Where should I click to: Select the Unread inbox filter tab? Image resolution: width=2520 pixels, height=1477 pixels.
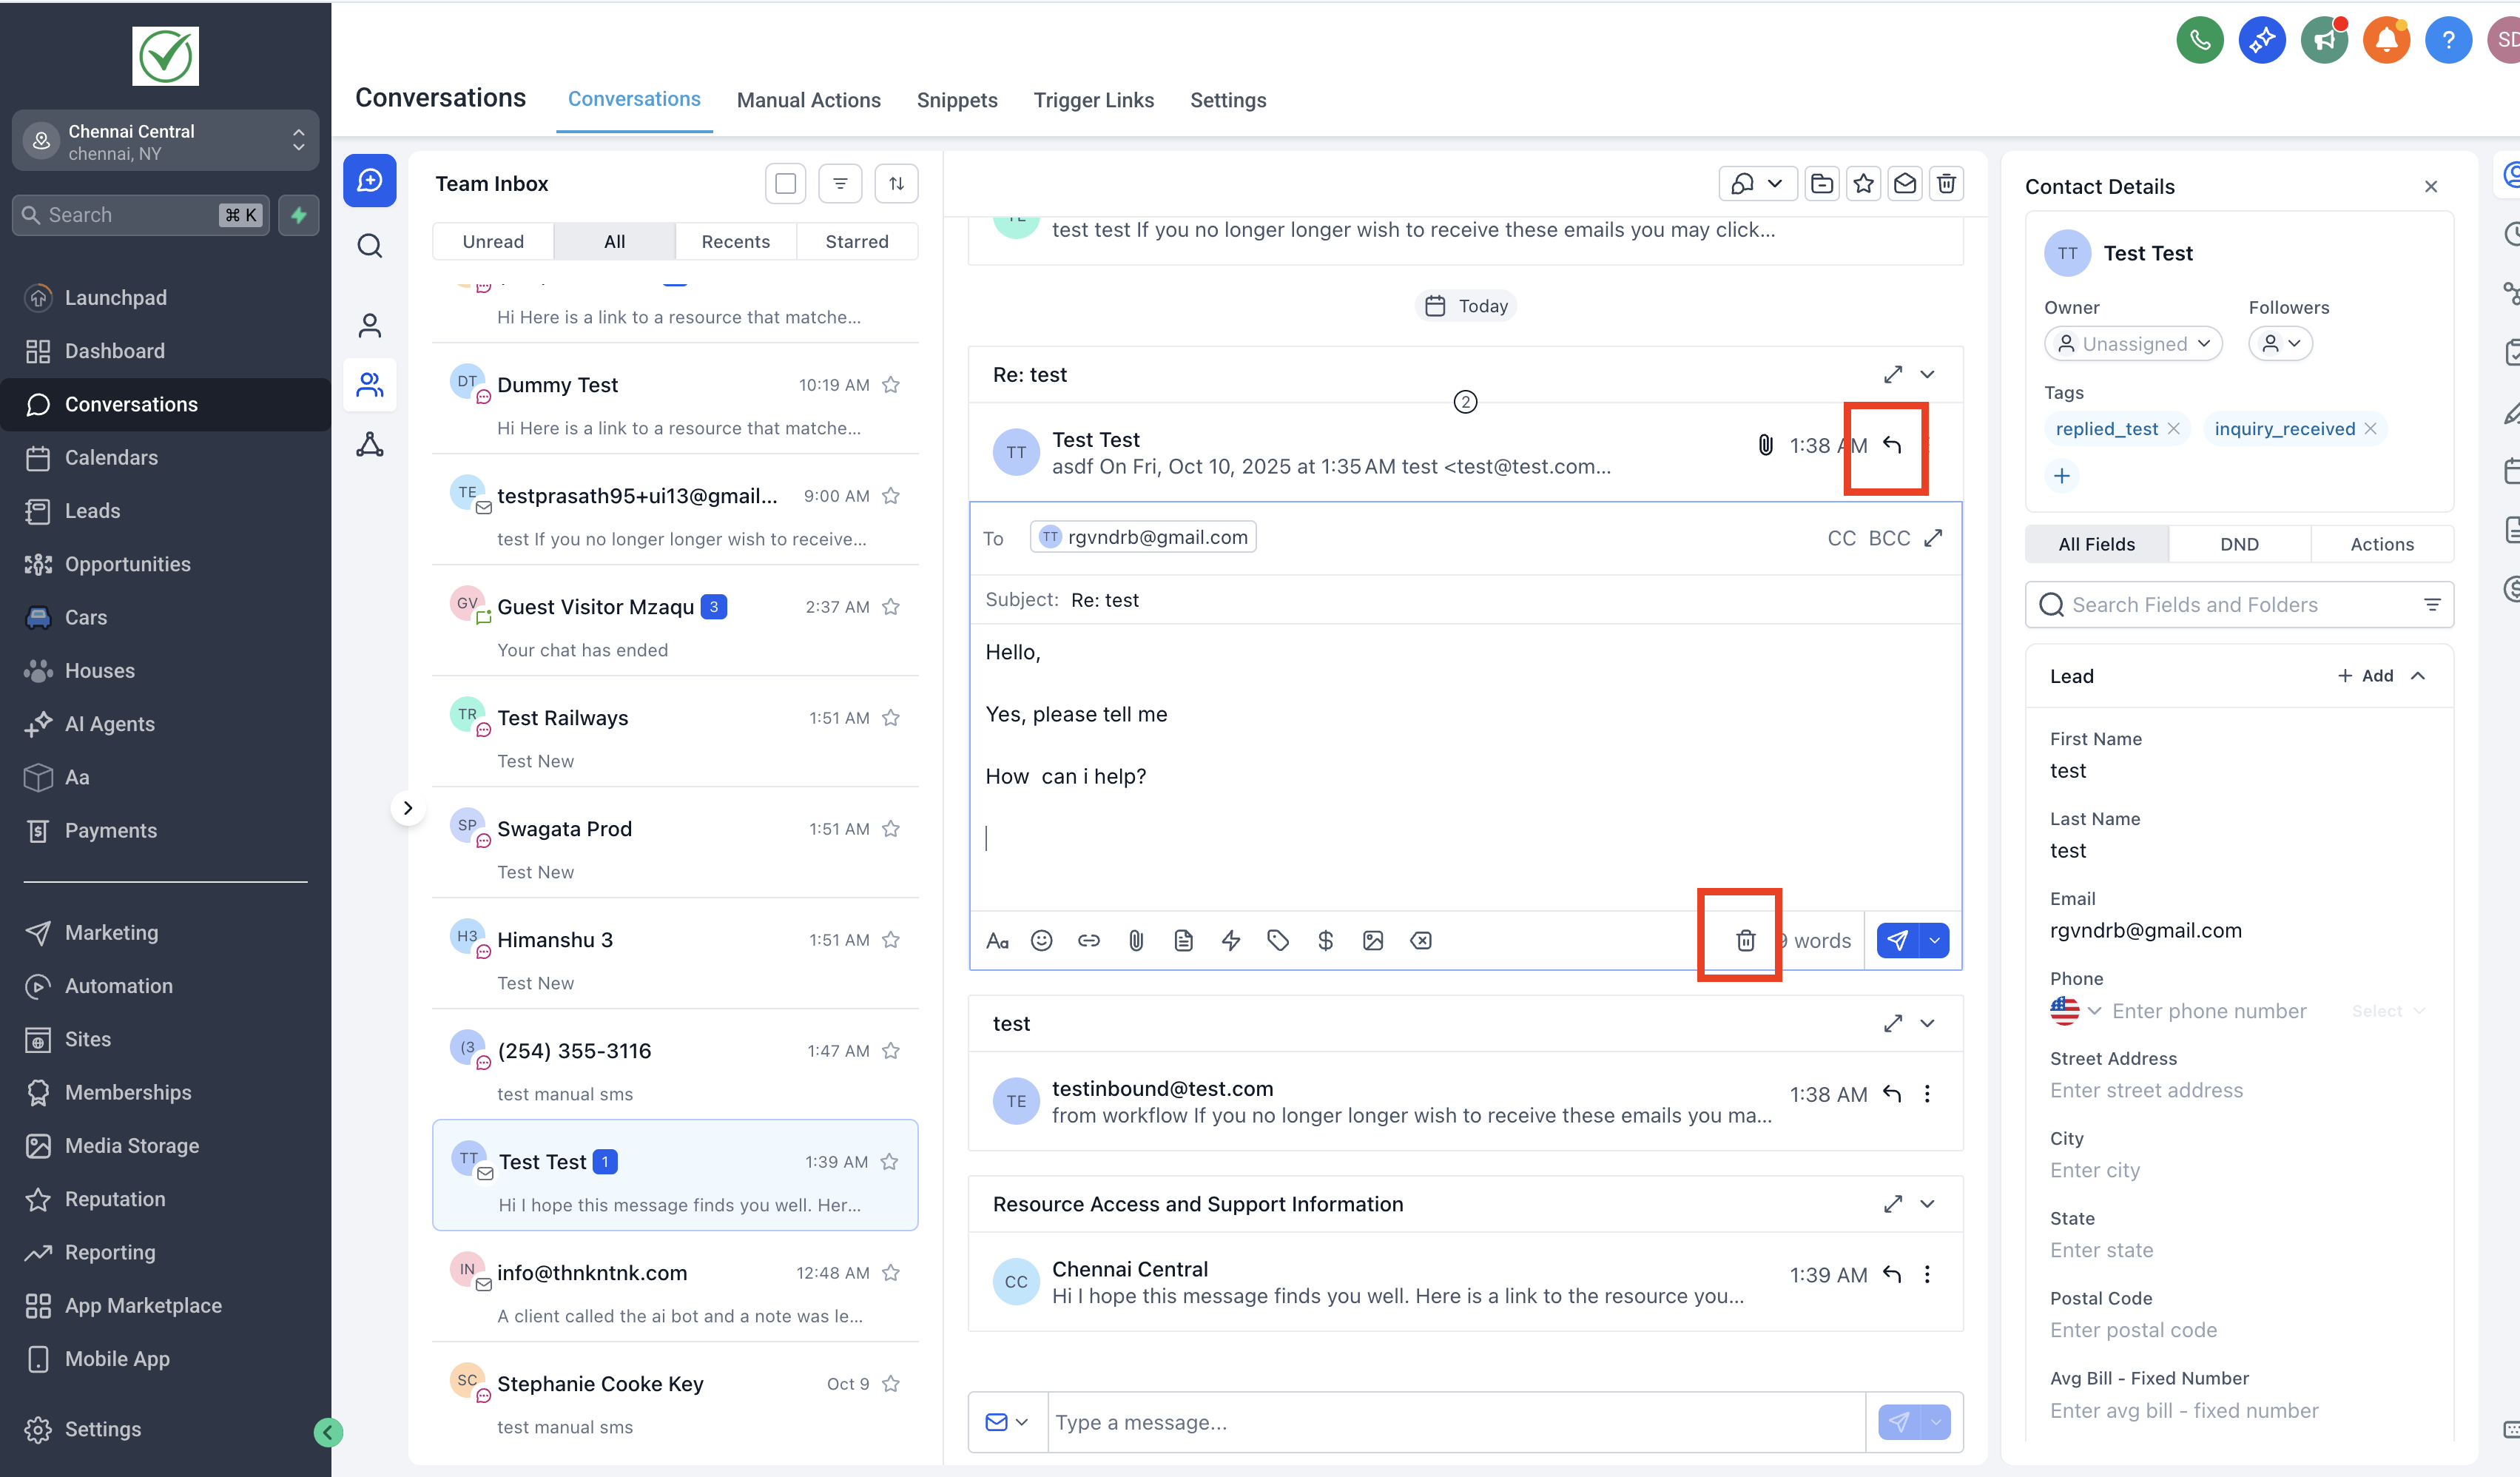[493, 242]
